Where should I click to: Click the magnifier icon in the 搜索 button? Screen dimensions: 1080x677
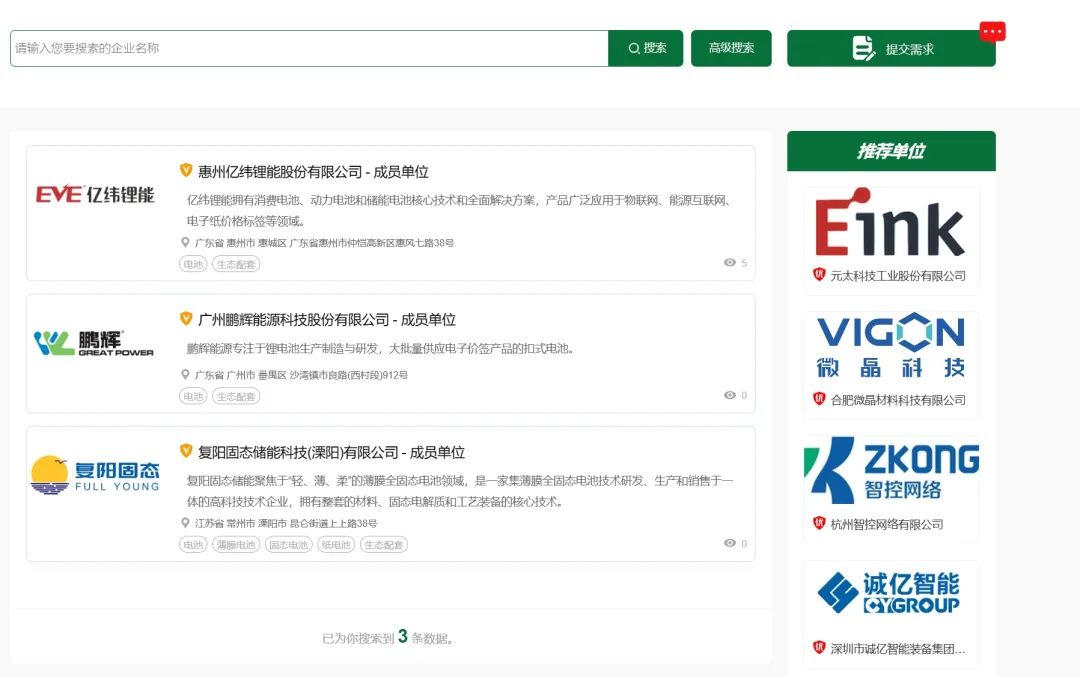tap(634, 47)
